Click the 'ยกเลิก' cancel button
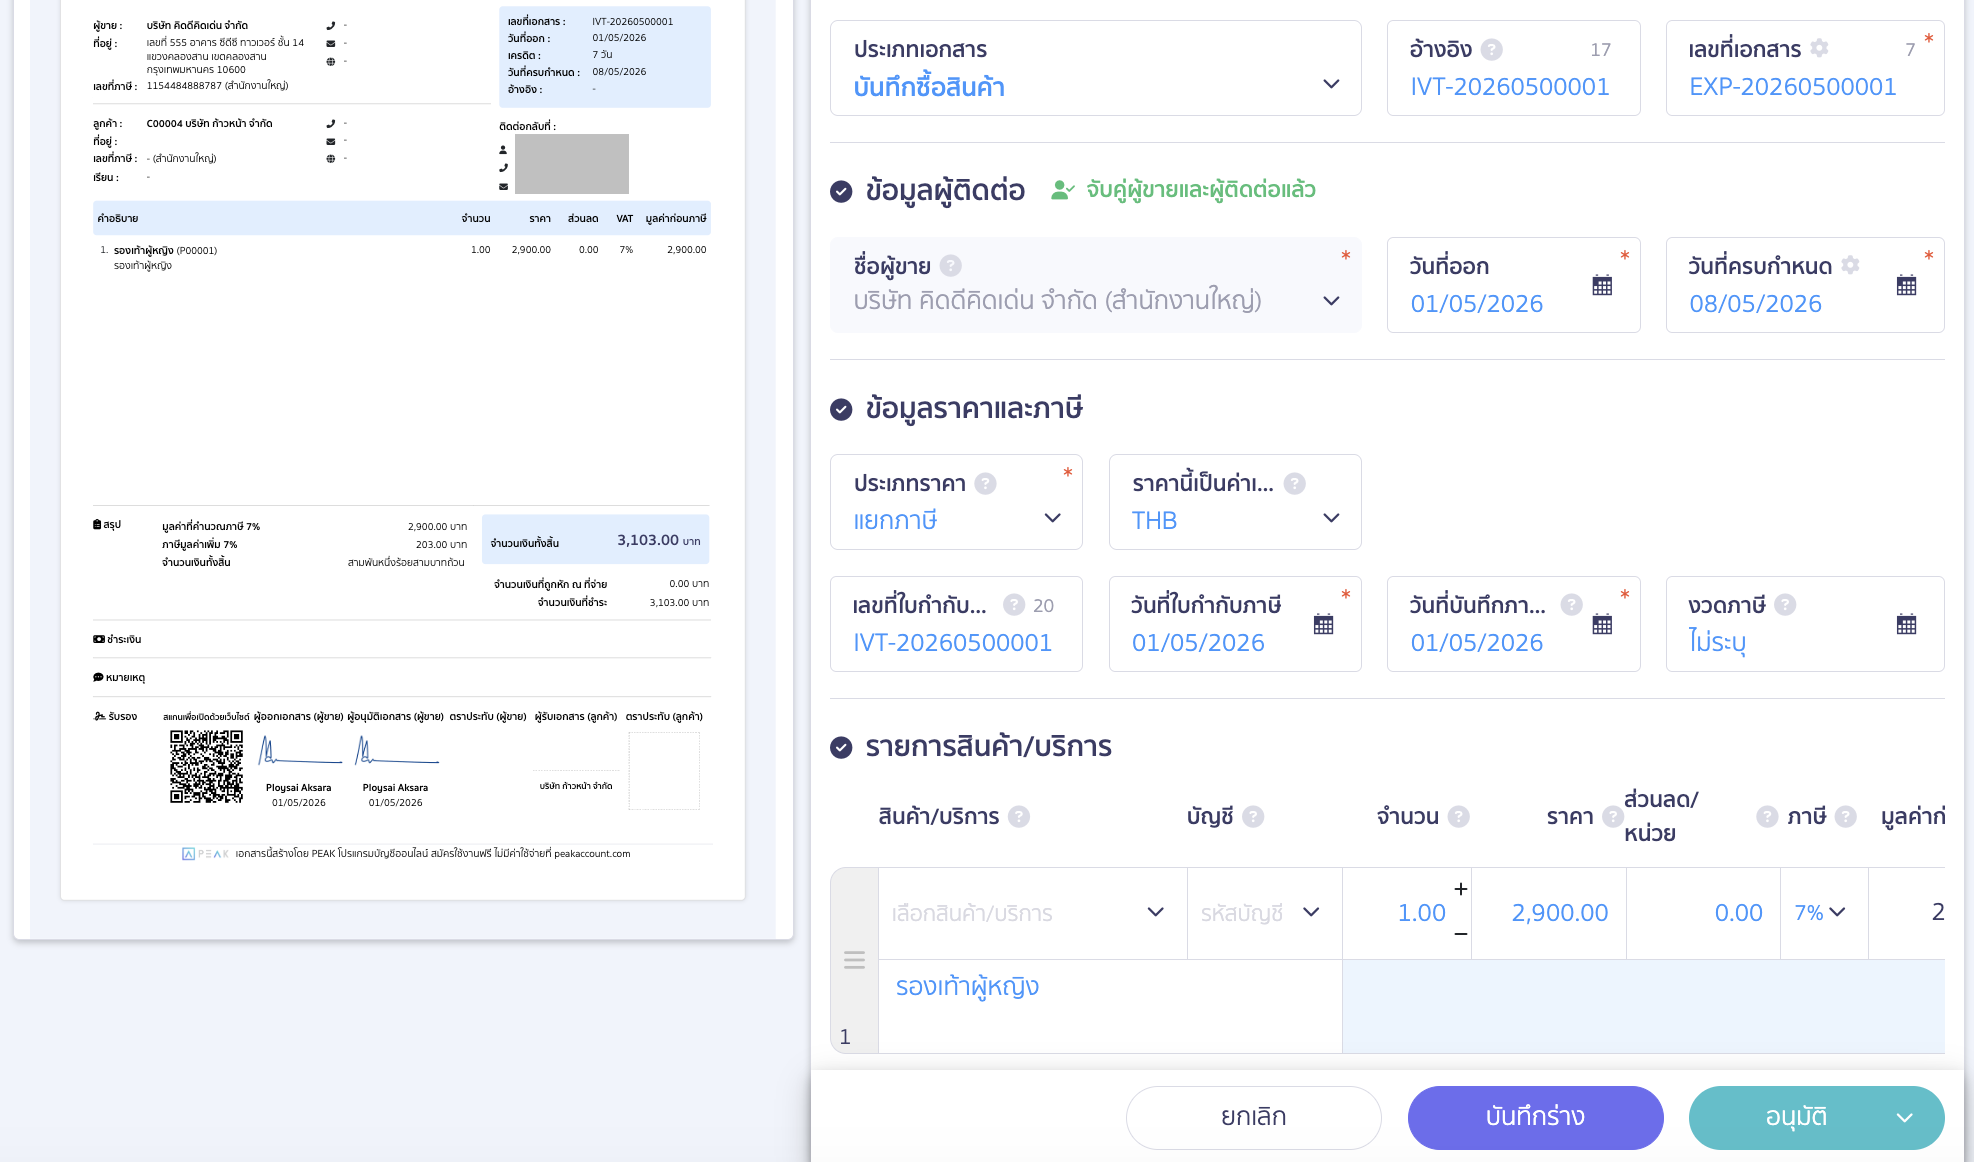The height and width of the screenshot is (1162, 1974). click(x=1253, y=1117)
